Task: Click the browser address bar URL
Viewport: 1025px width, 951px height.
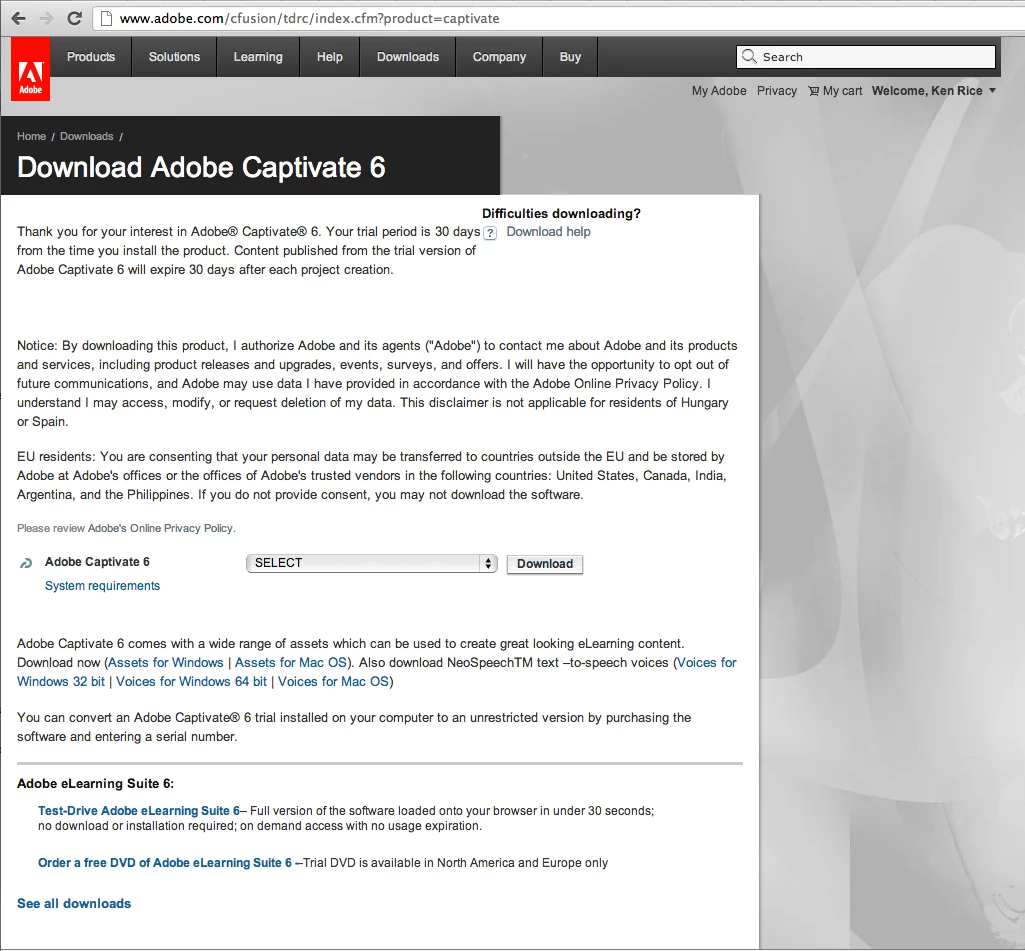Action: [309, 18]
